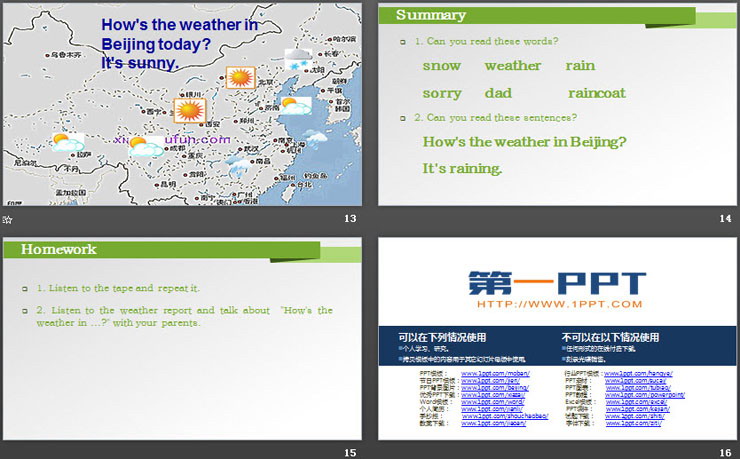Select the partly cloudy icon beside Chengdu
Viewport: 740px width, 459px height.
(x=146, y=148)
